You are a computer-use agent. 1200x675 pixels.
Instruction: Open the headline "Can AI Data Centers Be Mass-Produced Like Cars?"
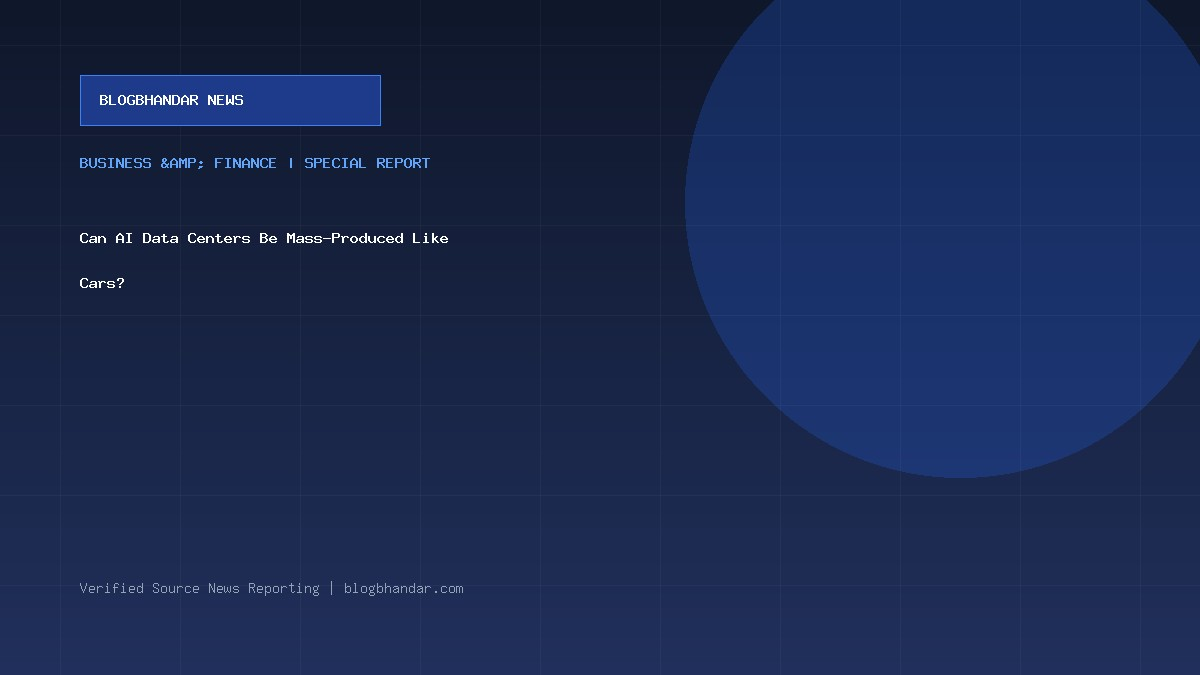tap(264, 260)
